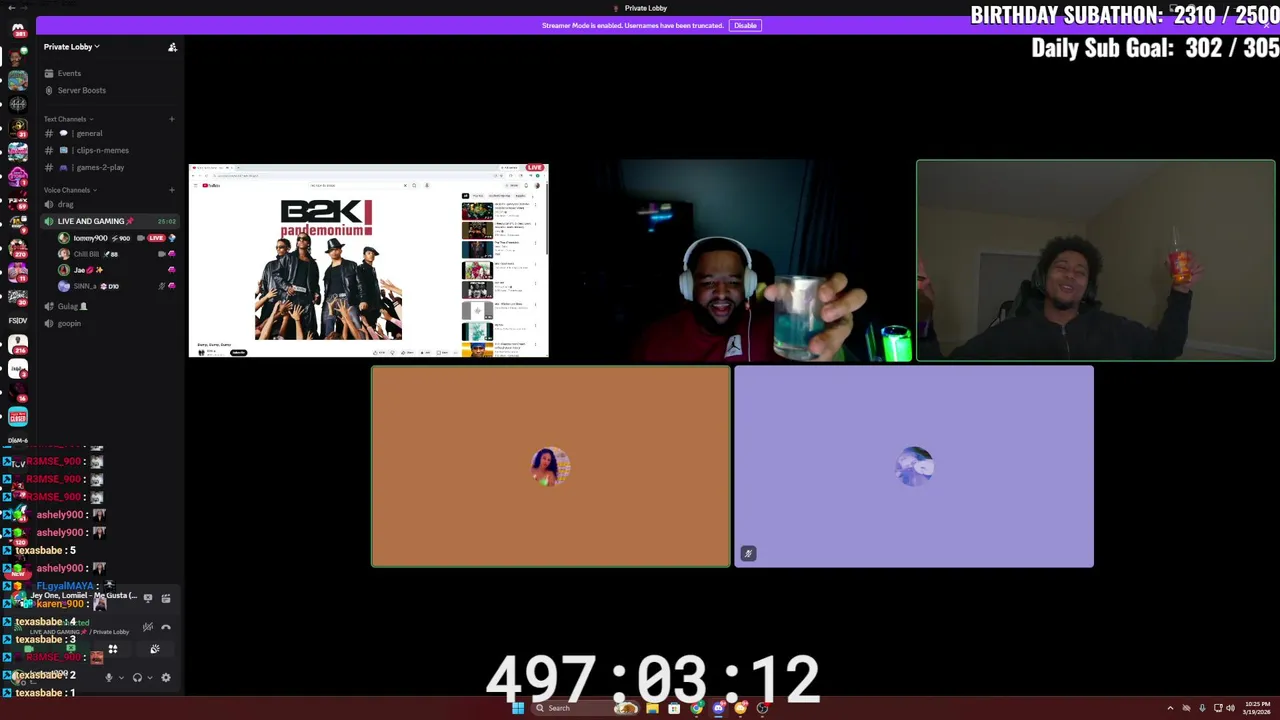Add a new text channel with plus icon
Viewport: 1280px width, 720px height.
click(x=171, y=119)
